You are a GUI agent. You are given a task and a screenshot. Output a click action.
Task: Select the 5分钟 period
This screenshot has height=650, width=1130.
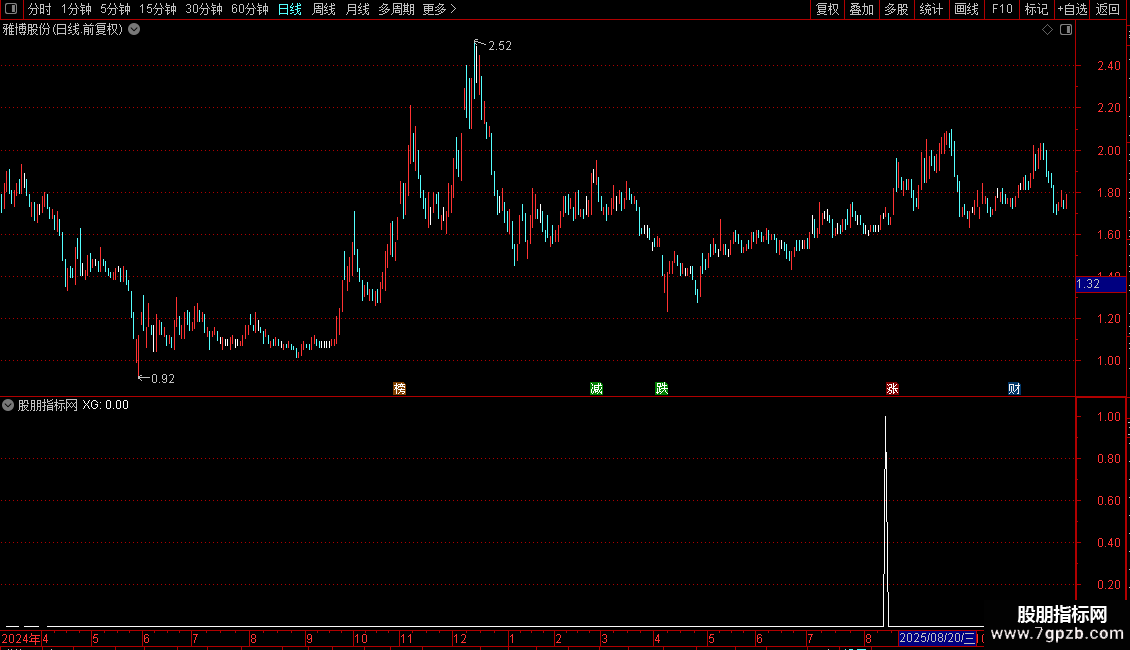click(x=115, y=9)
